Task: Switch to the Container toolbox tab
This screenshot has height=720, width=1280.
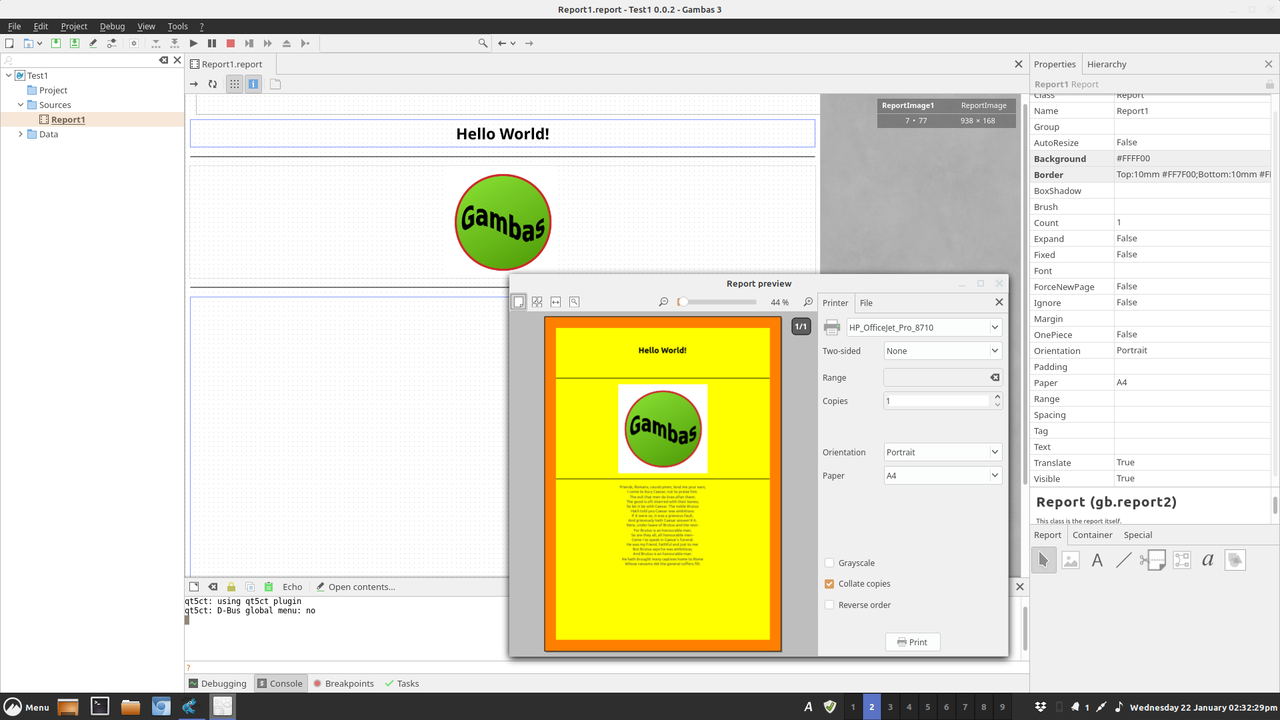Action: pos(1092,535)
